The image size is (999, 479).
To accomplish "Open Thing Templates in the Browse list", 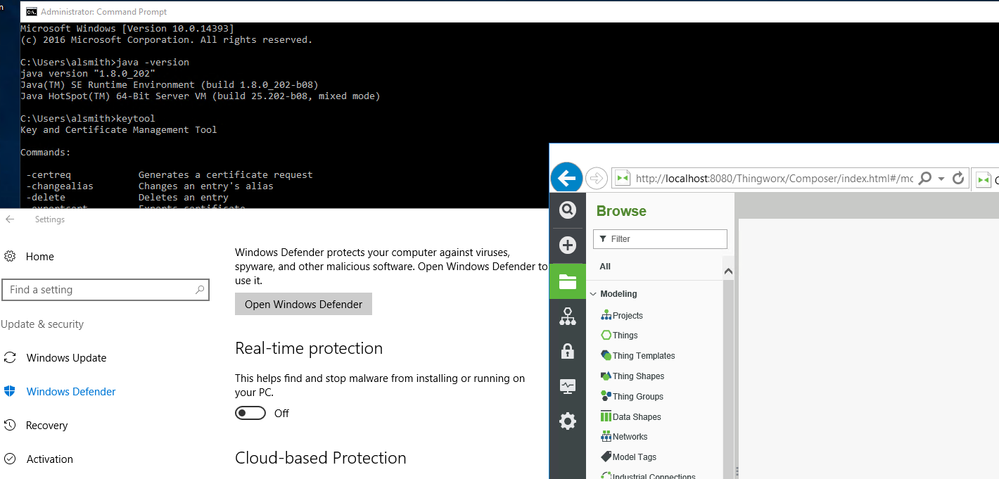I will pos(643,356).
